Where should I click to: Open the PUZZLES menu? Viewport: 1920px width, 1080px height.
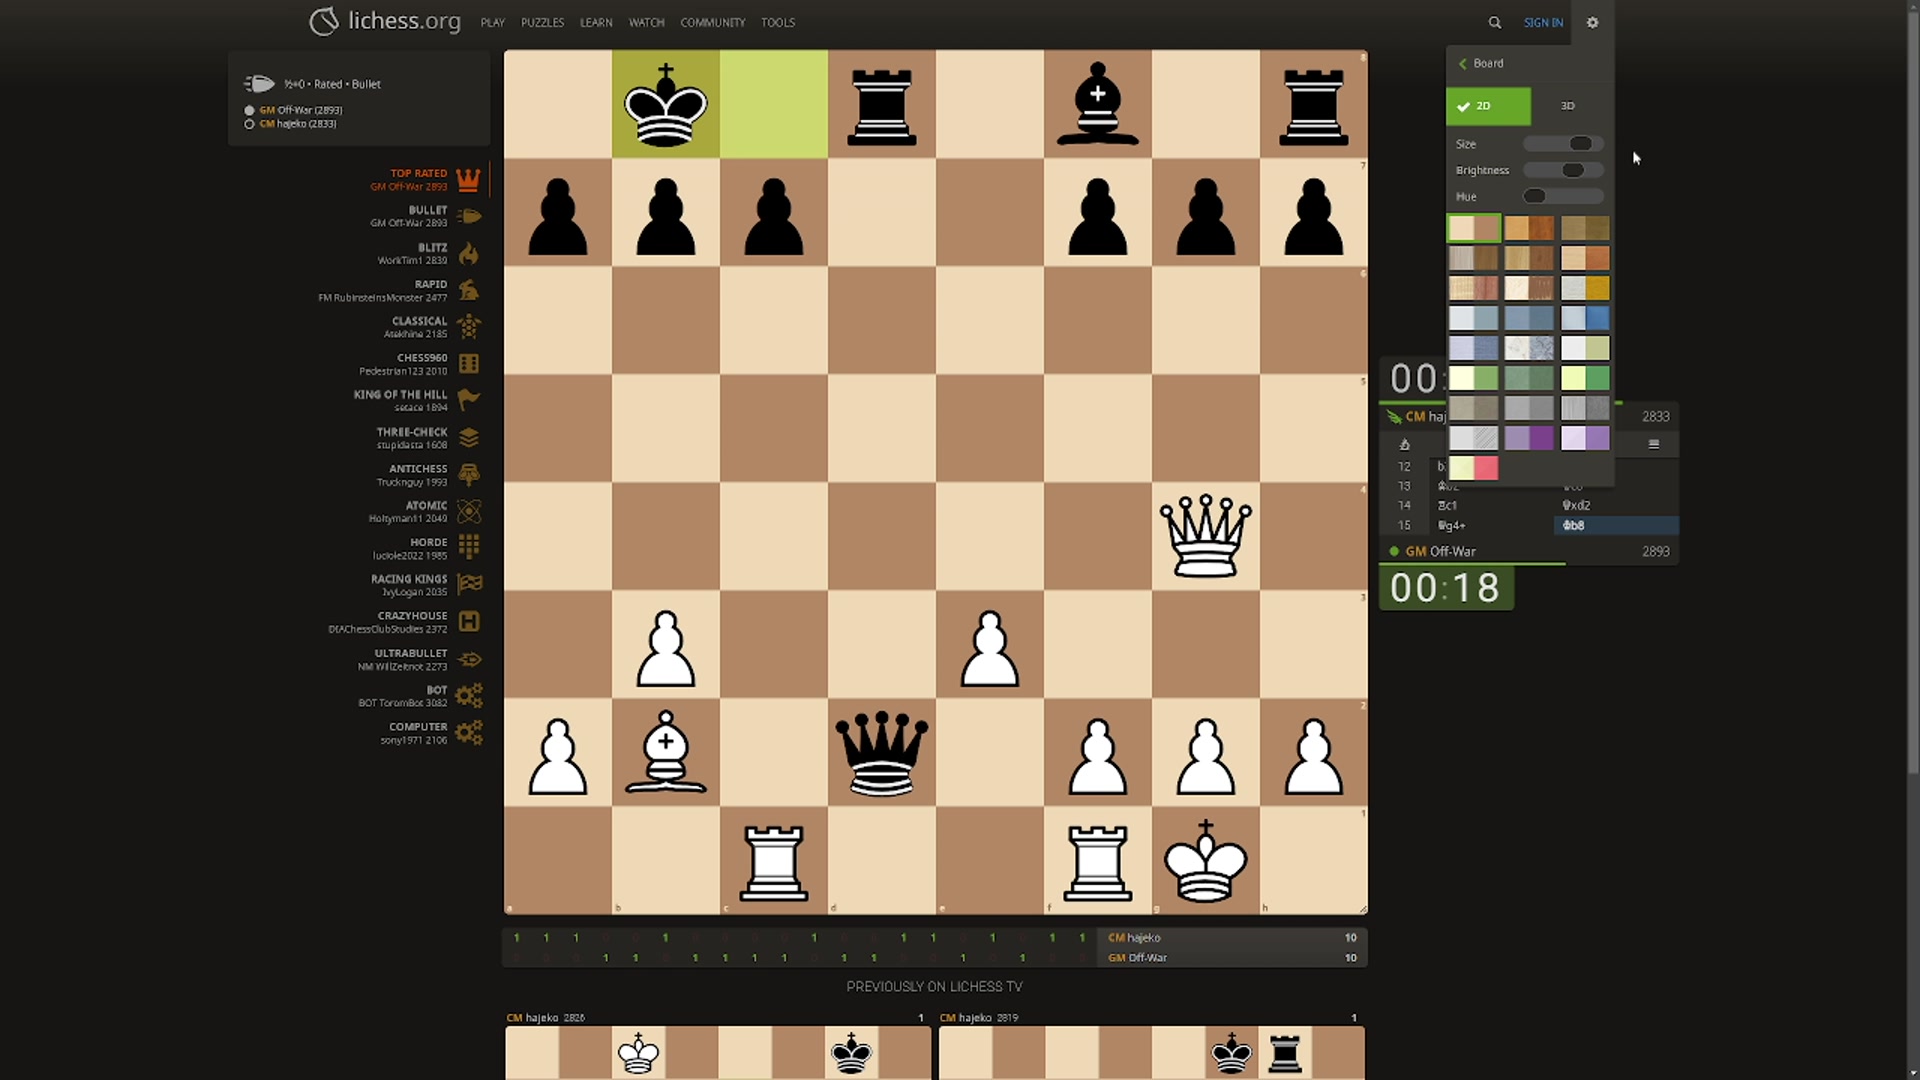click(x=542, y=22)
